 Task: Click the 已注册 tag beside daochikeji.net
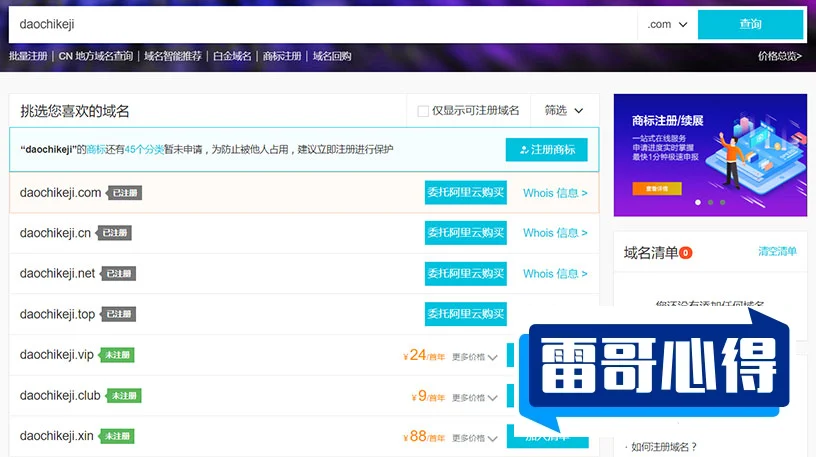click(x=118, y=274)
